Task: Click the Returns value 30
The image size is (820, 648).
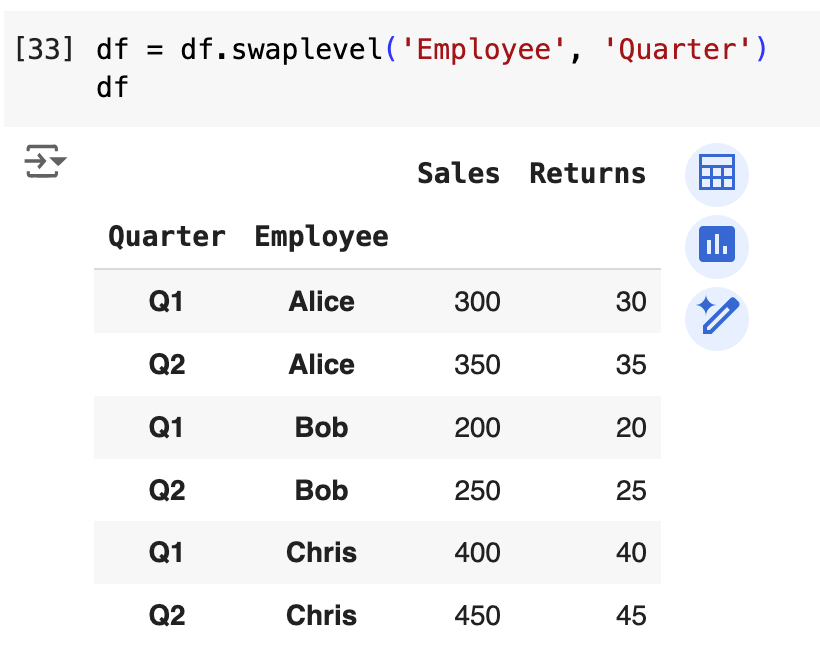Action: pos(631,302)
